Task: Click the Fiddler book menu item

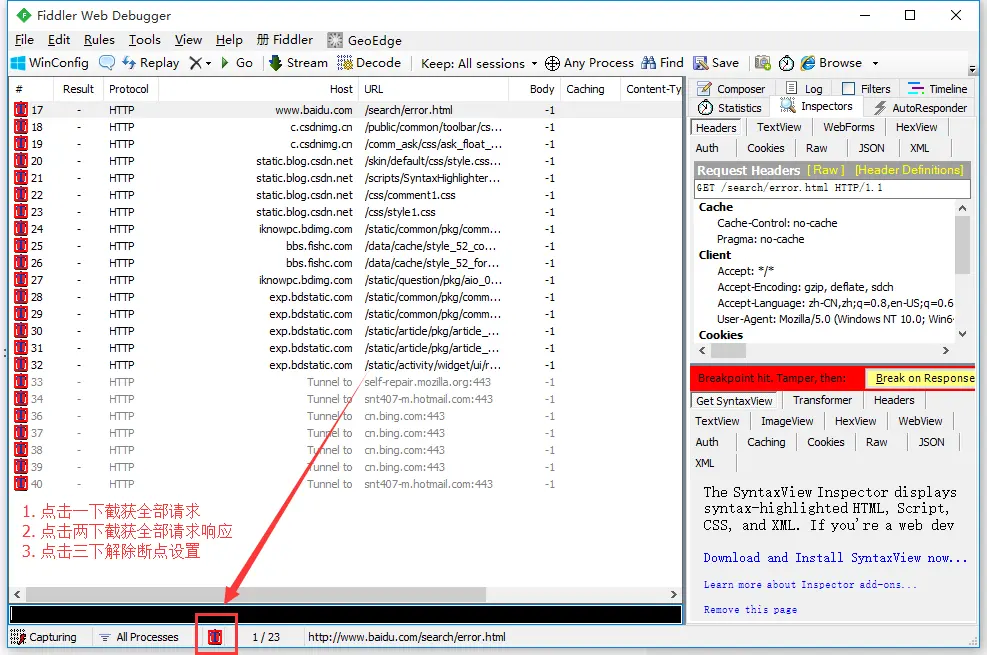Action: click(285, 40)
